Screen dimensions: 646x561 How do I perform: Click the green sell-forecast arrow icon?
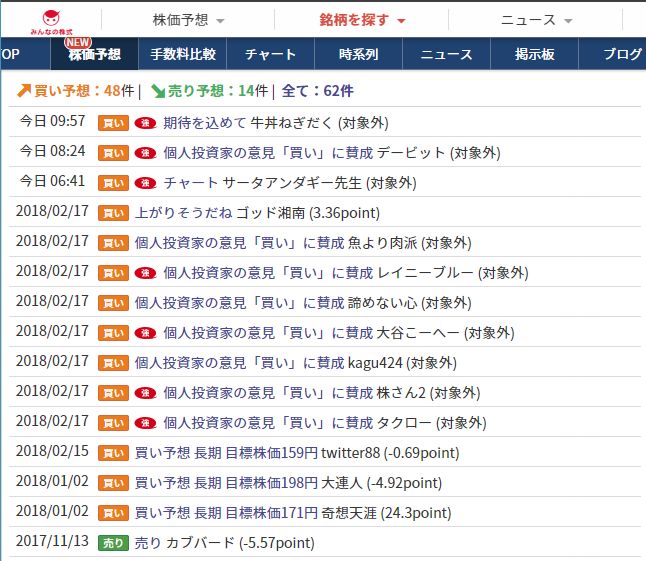click(x=158, y=91)
